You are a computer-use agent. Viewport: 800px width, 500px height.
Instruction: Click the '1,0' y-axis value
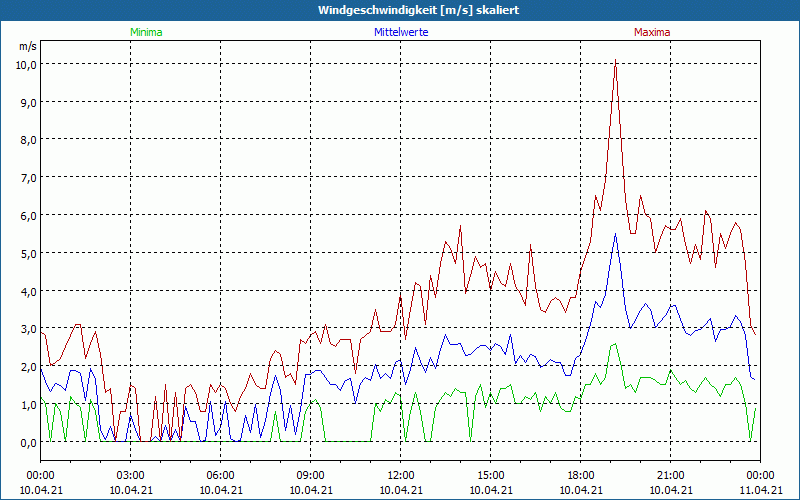click(x=29, y=405)
